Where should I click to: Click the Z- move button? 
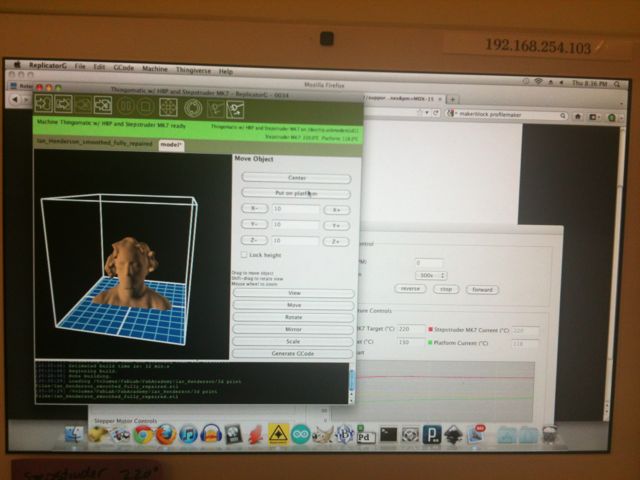point(254,240)
